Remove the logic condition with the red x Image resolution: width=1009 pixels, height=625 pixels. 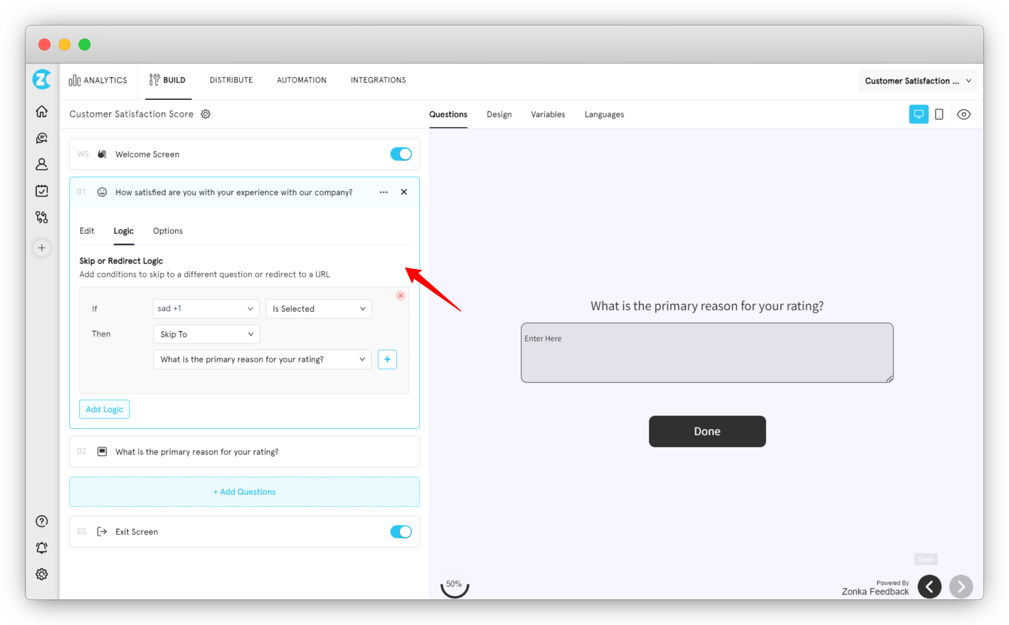click(x=400, y=295)
